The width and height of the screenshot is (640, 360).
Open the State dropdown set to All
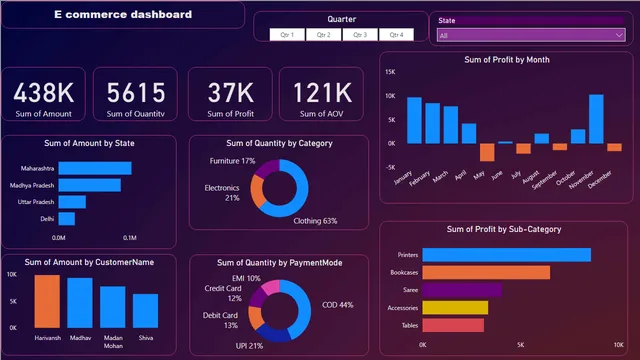coord(531,35)
